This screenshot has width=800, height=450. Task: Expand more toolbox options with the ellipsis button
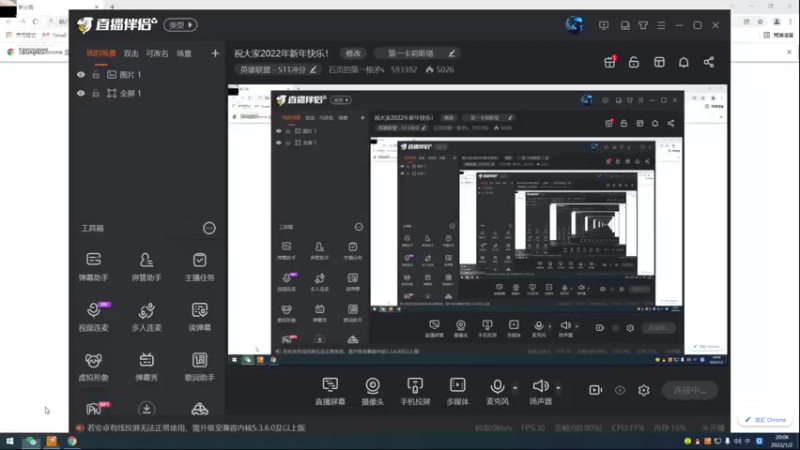[209, 228]
